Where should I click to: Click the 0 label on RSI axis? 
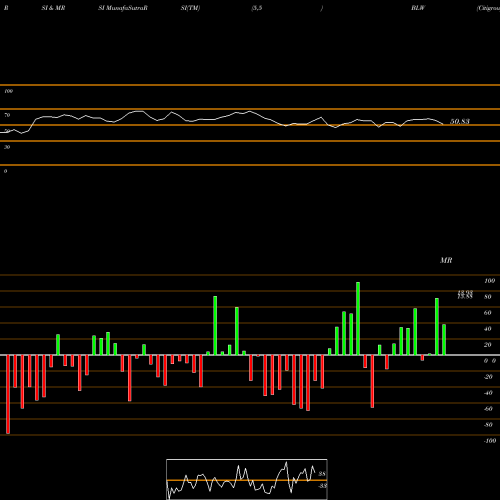(5, 171)
